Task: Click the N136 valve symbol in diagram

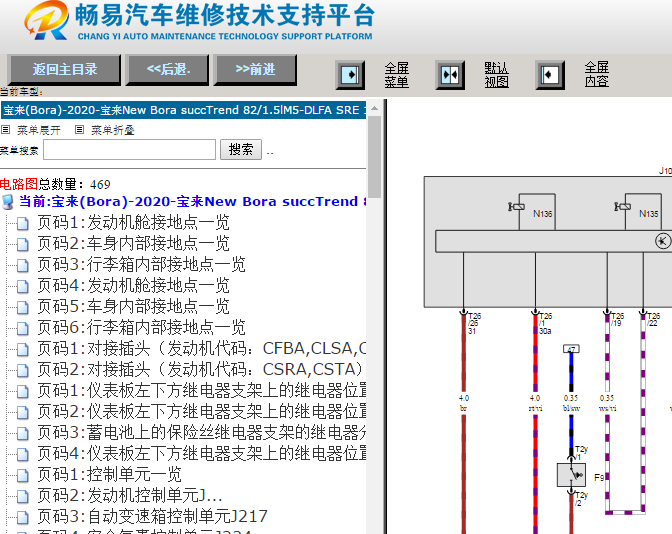Action: (516, 207)
